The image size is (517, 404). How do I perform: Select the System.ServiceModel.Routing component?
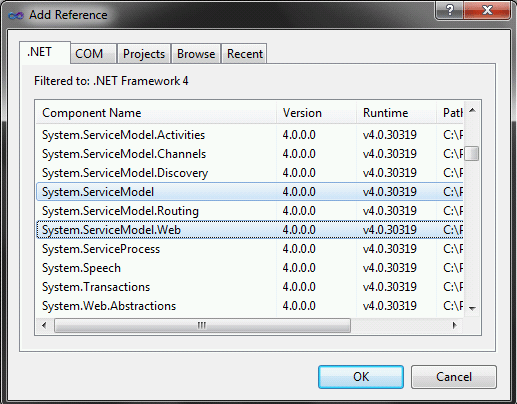[x=250, y=211]
